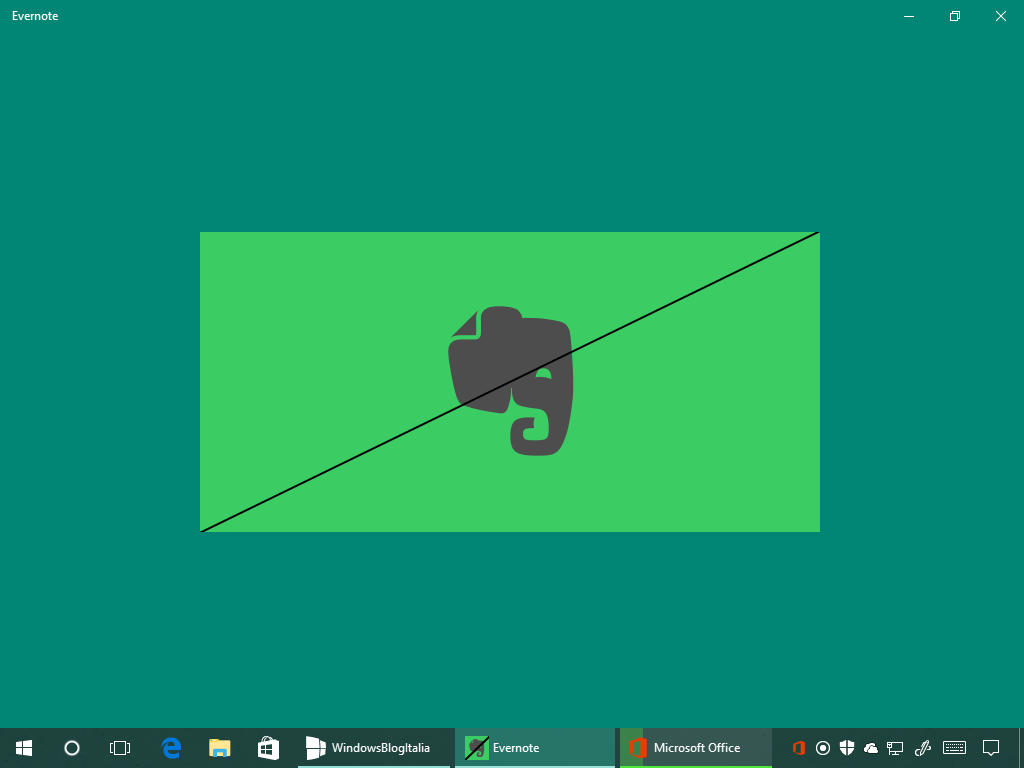The width and height of the screenshot is (1024, 768).
Task: Minimize the Evernote window
Action: 909,16
